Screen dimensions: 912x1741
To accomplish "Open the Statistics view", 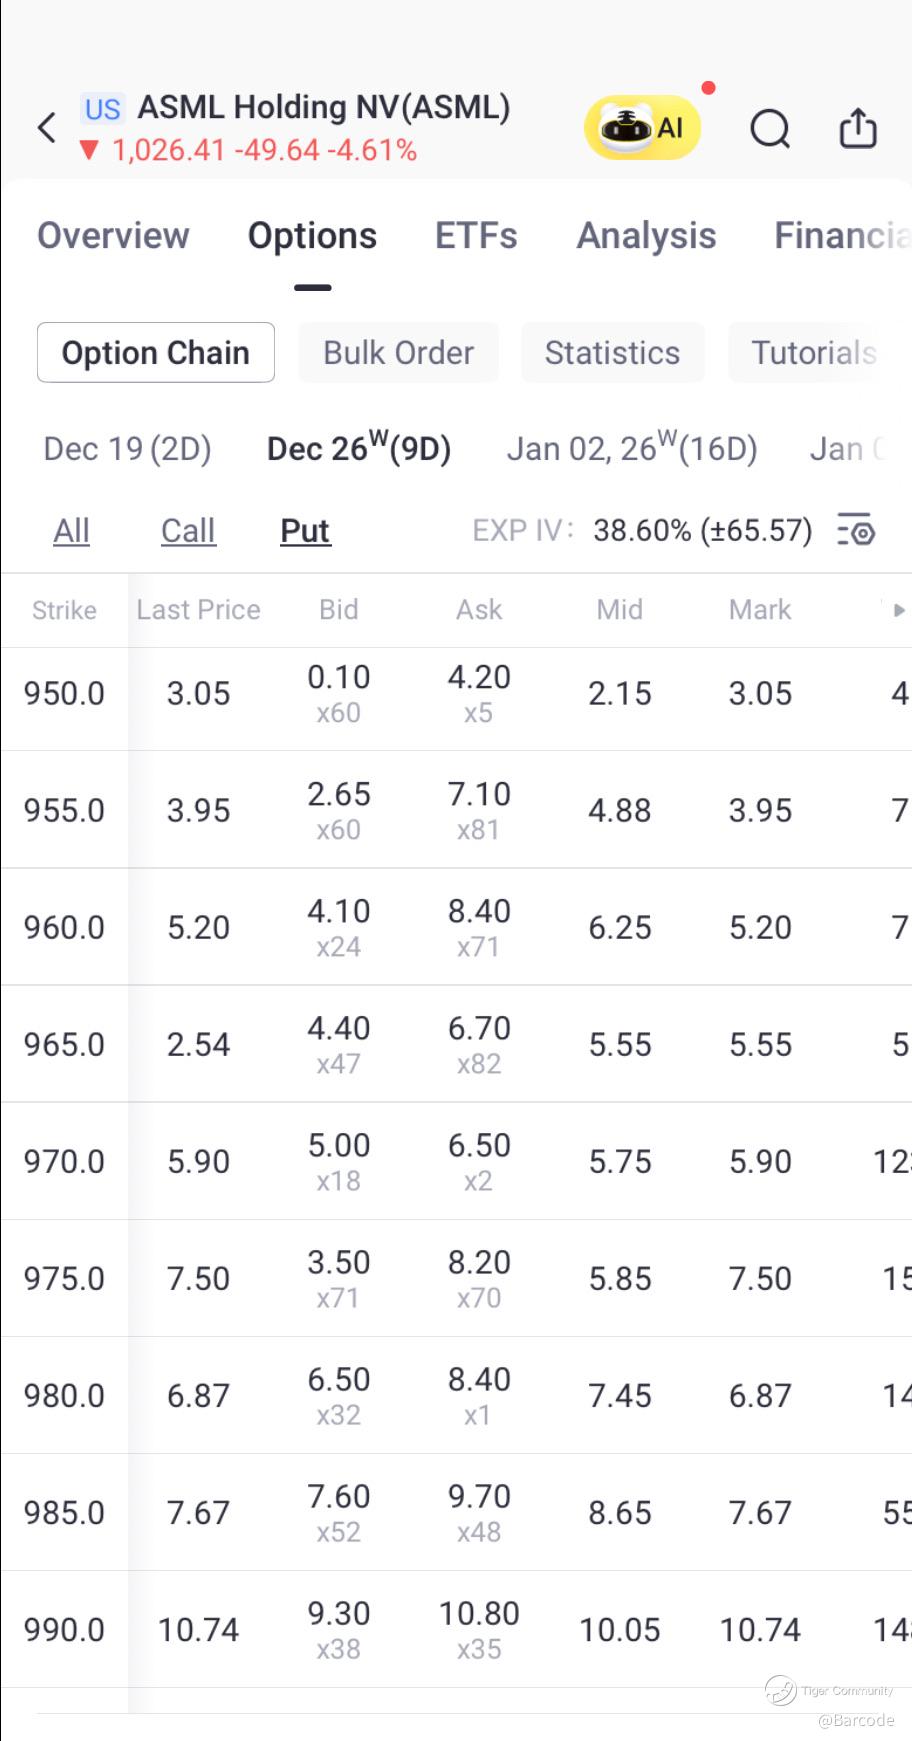I will (x=612, y=353).
